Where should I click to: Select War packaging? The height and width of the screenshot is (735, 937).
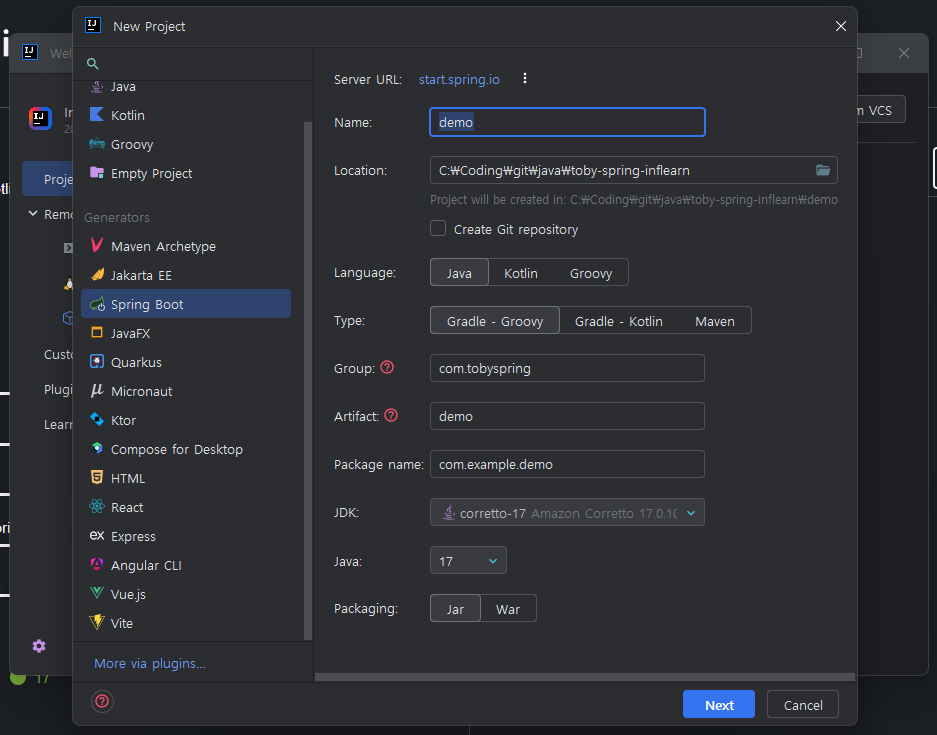(508, 609)
